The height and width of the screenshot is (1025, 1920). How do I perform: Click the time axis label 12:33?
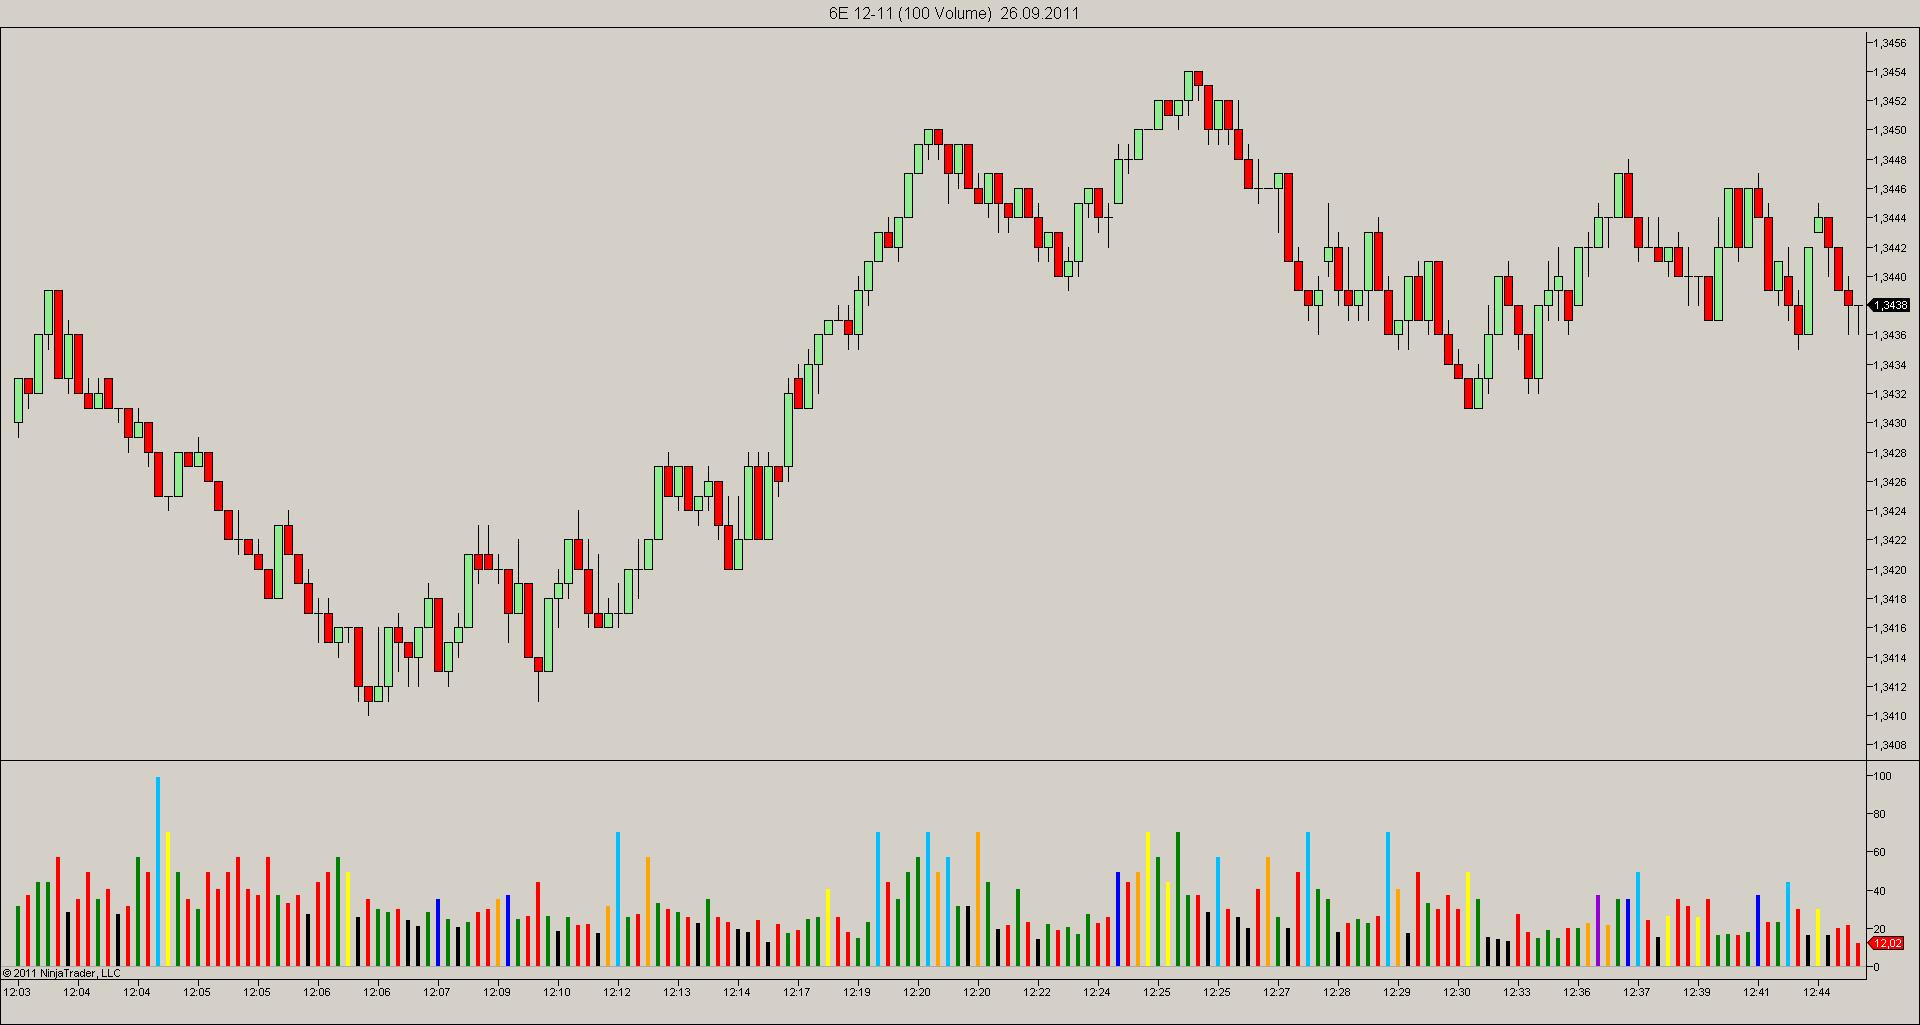(1517, 992)
